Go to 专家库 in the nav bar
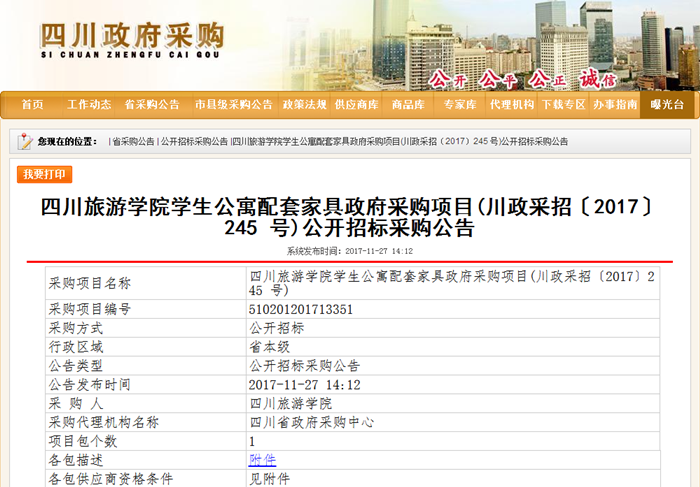 tap(460, 104)
